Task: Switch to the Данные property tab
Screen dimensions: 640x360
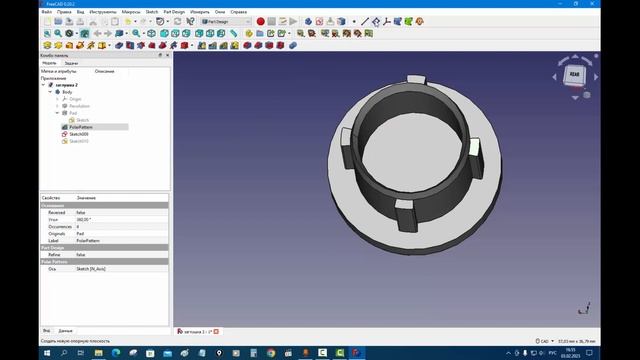Action: point(65,331)
